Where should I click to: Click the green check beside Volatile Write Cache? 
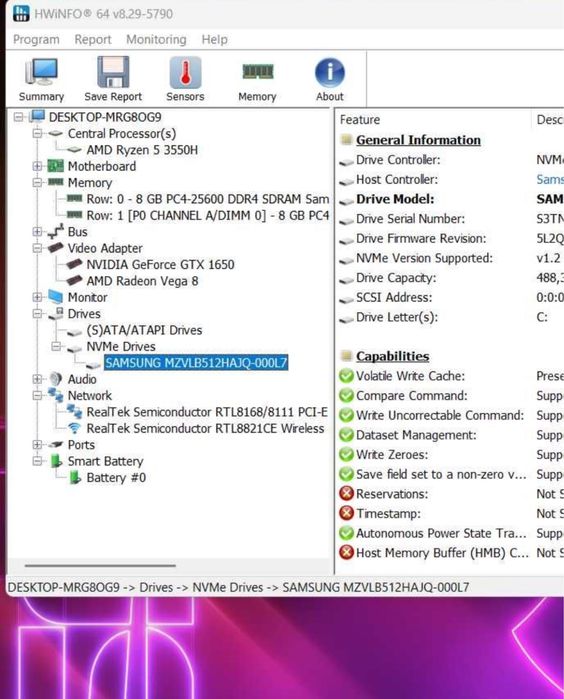coord(346,376)
